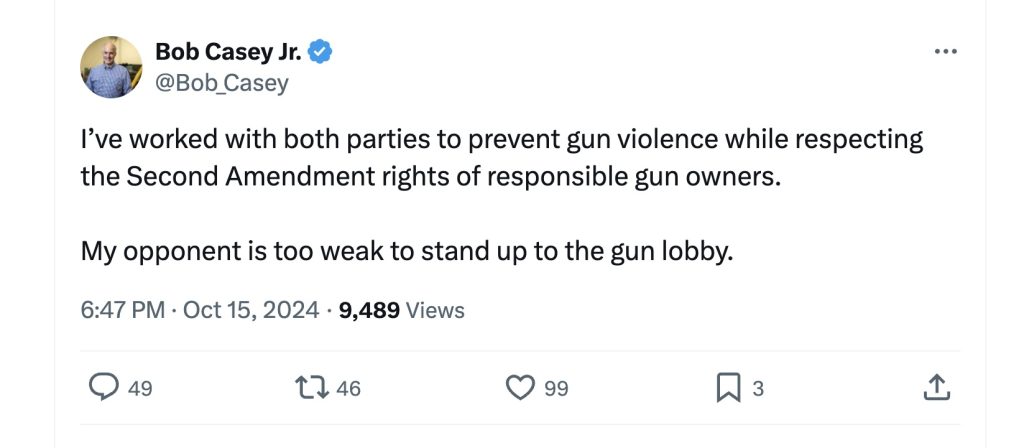Open the @Bob_Casey handle link

point(221,83)
